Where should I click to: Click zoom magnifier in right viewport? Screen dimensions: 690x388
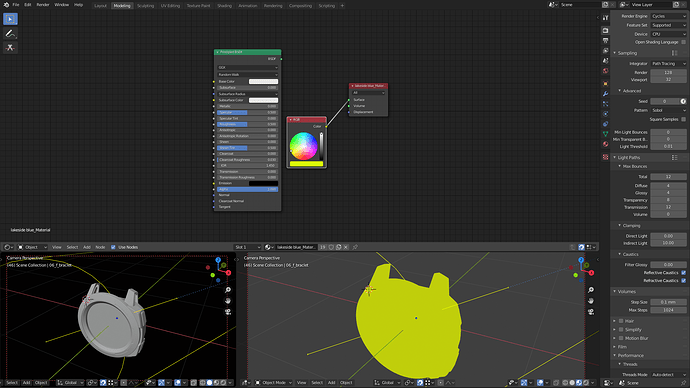(591, 290)
